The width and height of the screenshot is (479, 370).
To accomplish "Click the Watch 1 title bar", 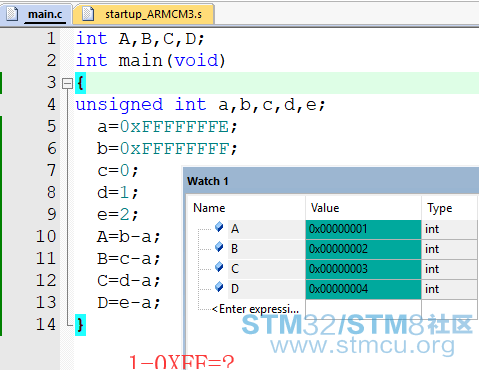I will click(x=331, y=181).
